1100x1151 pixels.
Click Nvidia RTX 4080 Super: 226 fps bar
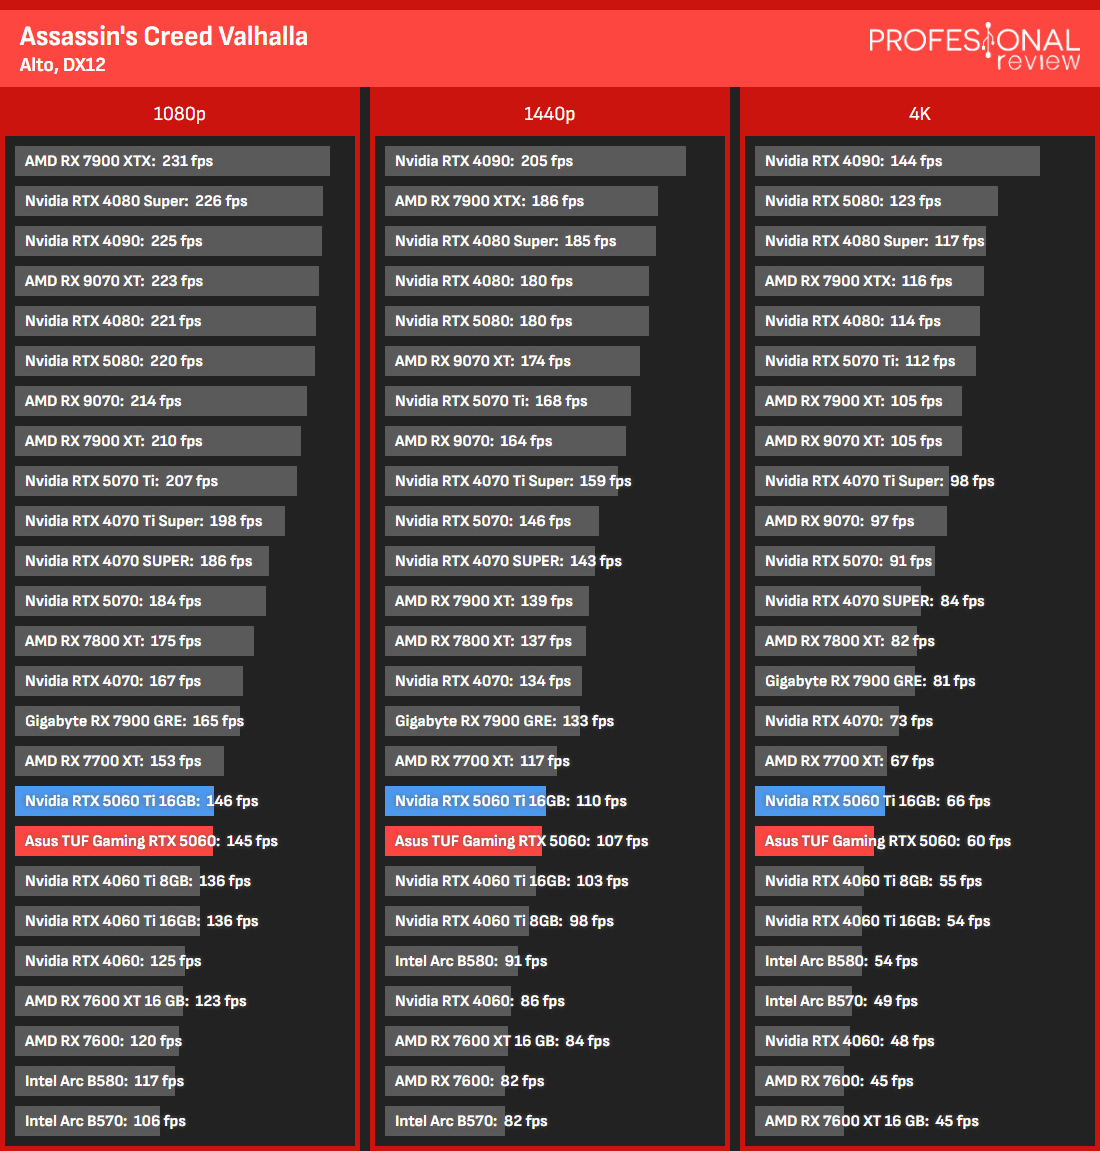[169, 201]
